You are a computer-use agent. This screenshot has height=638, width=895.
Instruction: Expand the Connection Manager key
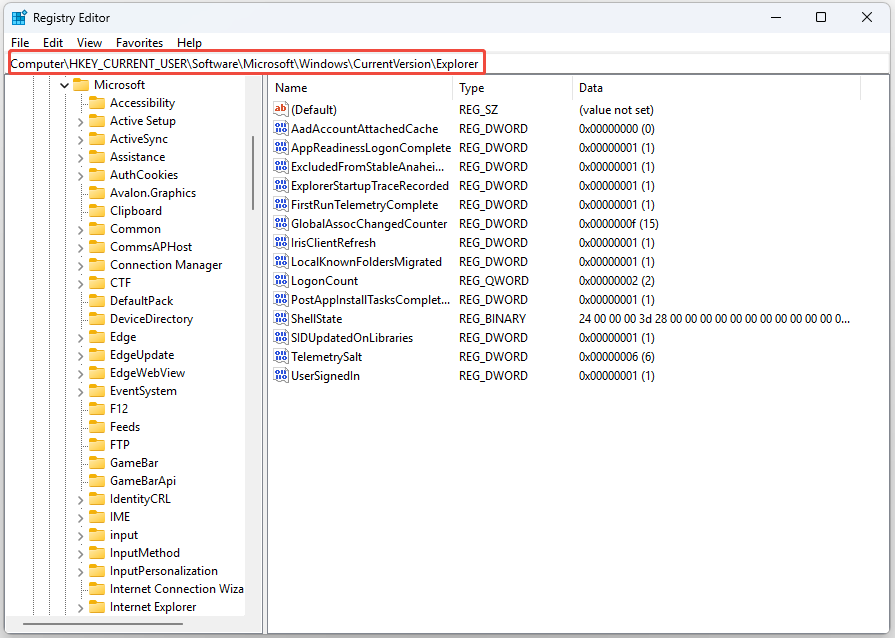coord(81,265)
